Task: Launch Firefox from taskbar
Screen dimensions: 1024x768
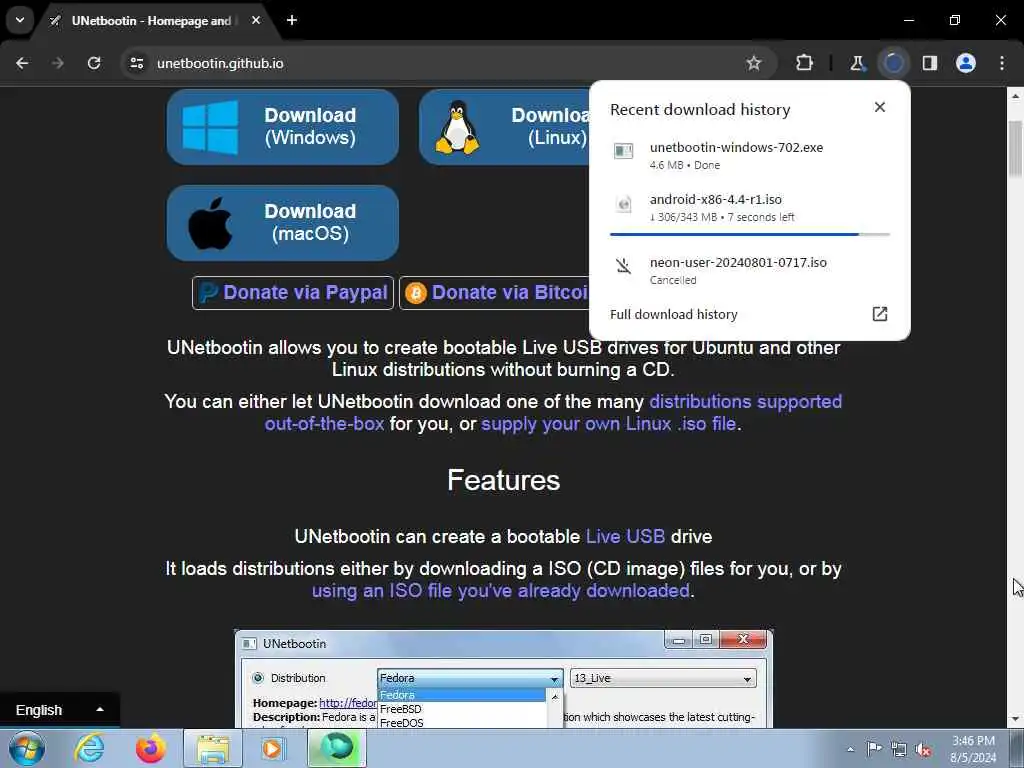Action: pos(150,748)
